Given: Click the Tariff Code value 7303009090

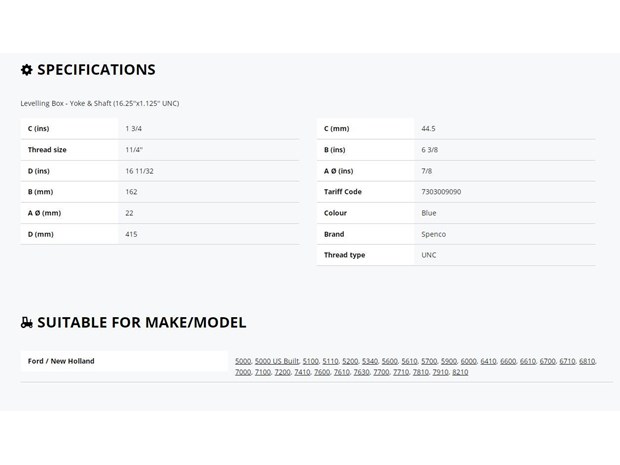Looking at the screenshot, I should point(441,192).
